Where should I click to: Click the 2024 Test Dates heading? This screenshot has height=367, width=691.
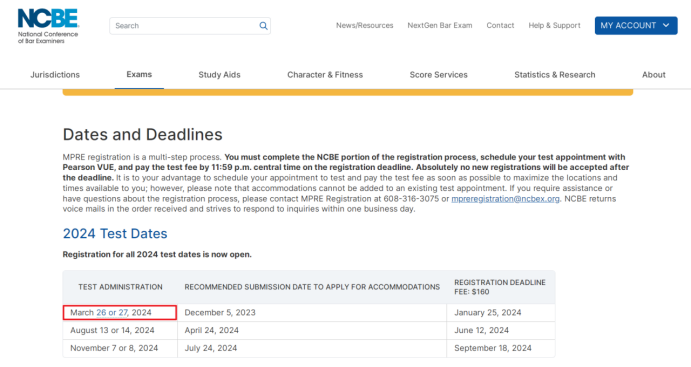click(115, 234)
